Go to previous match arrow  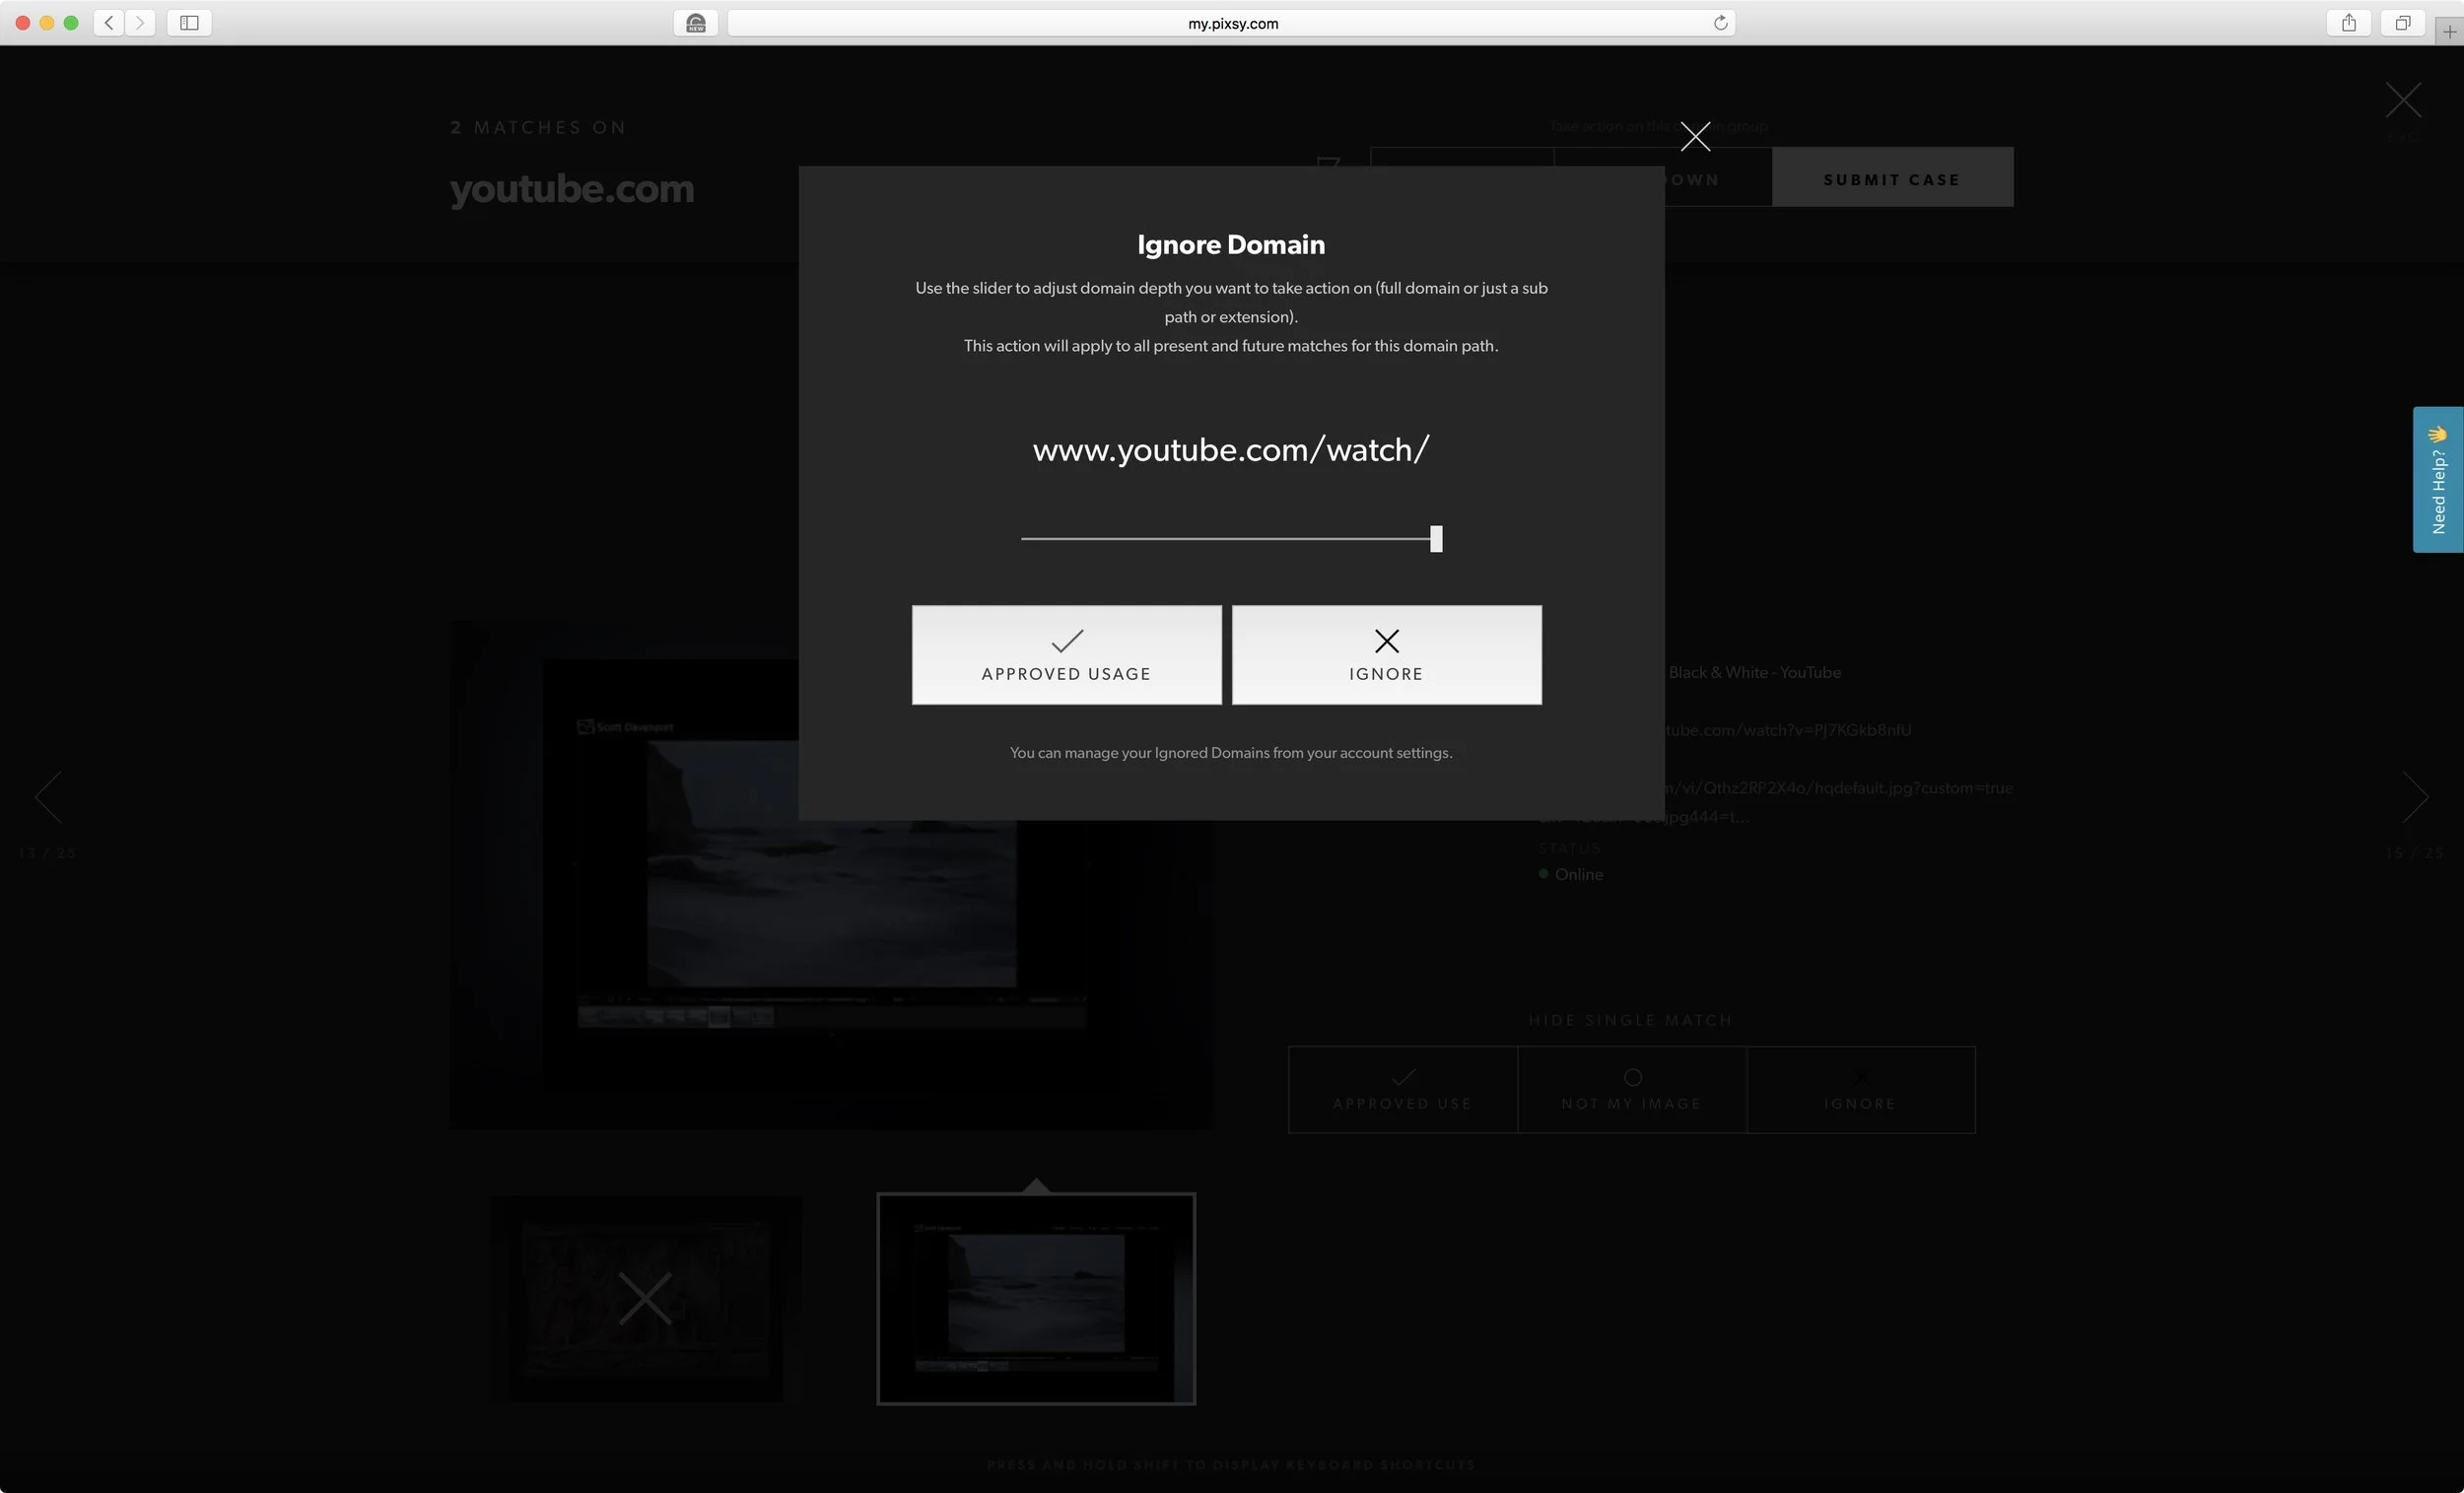pos(48,797)
